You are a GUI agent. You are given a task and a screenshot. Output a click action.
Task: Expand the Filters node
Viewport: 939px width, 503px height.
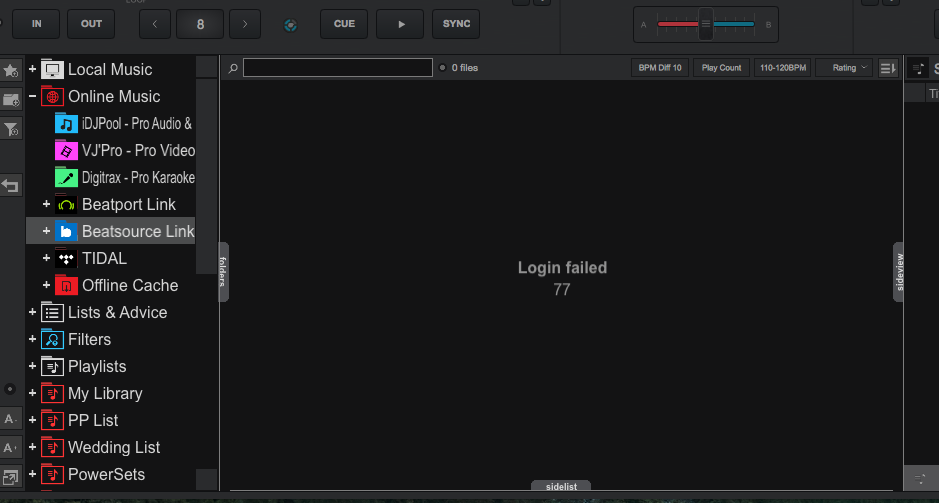pyautogui.click(x=32, y=339)
